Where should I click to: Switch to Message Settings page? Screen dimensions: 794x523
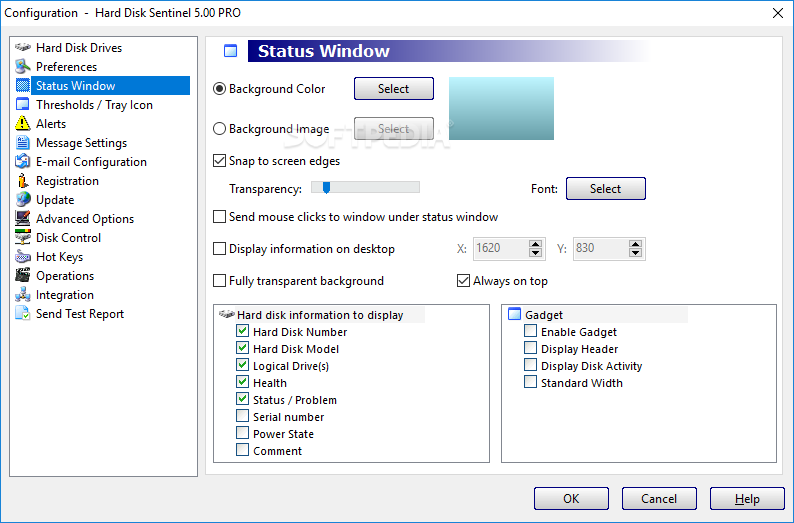coord(82,143)
